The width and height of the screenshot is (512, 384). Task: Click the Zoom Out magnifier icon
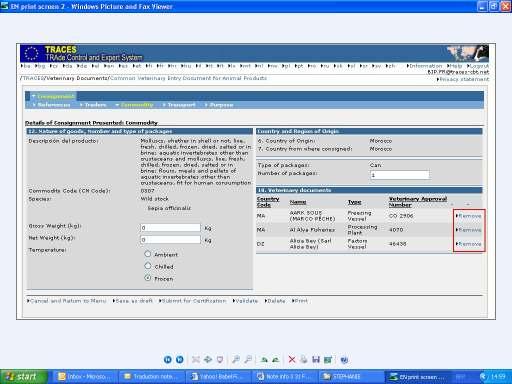248,359
